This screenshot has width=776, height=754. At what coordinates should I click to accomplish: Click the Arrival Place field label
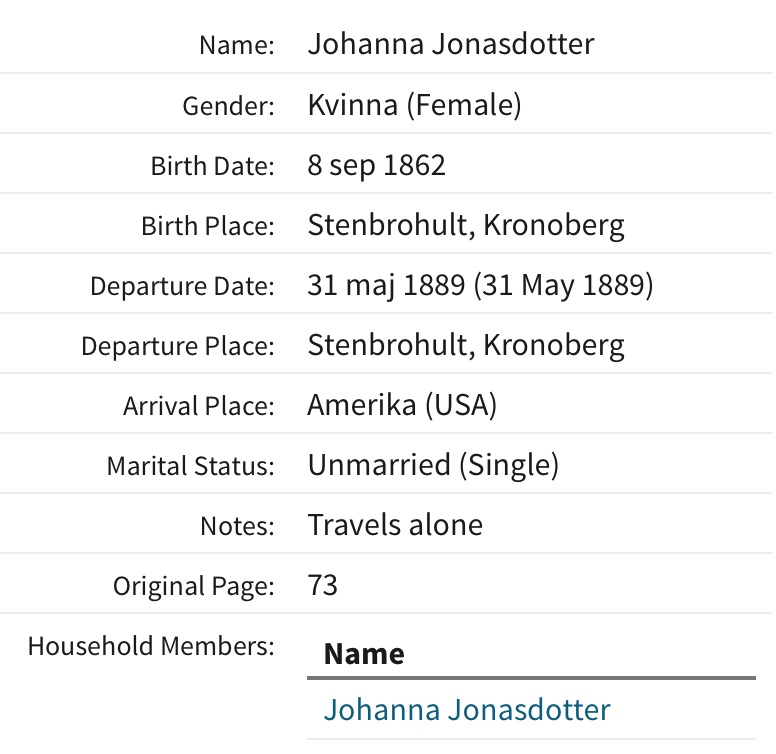198,407
